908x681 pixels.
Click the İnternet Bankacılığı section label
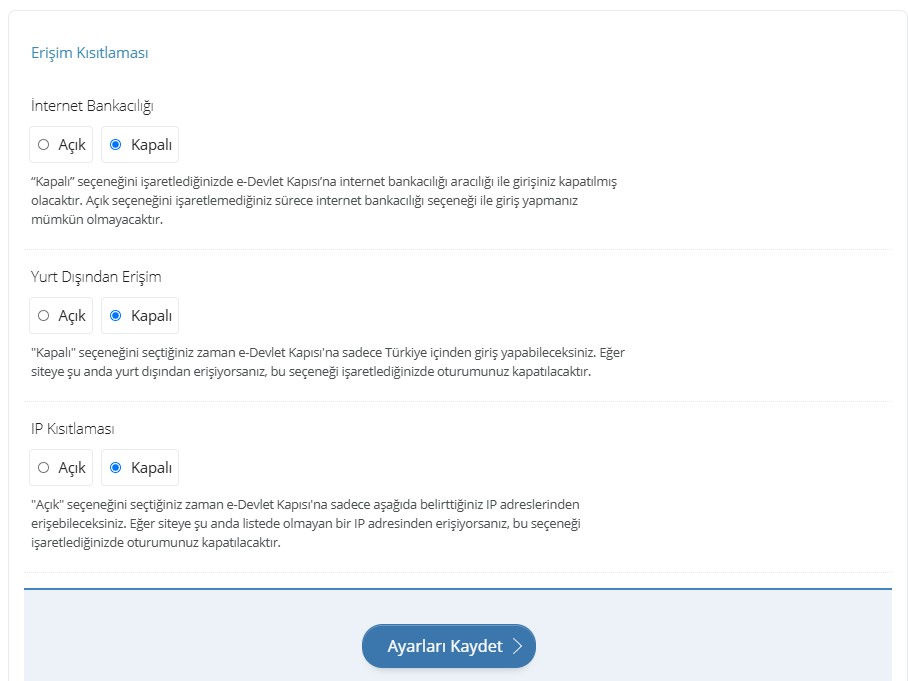click(x=92, y=106)
